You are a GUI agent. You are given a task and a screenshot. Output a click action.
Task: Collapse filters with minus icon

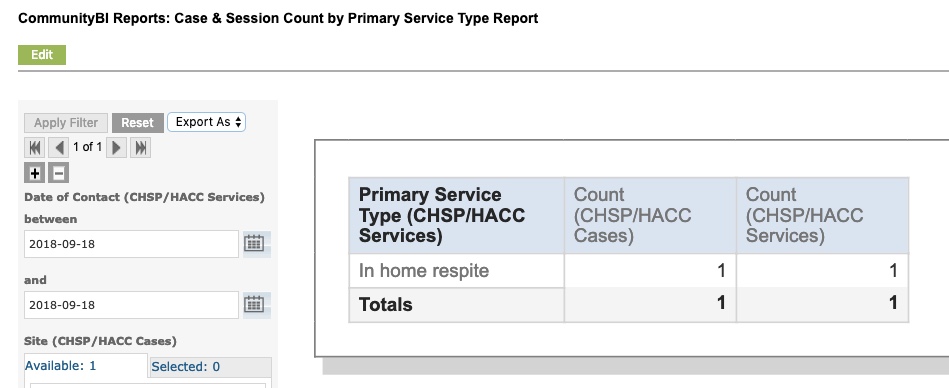point(58,173)
